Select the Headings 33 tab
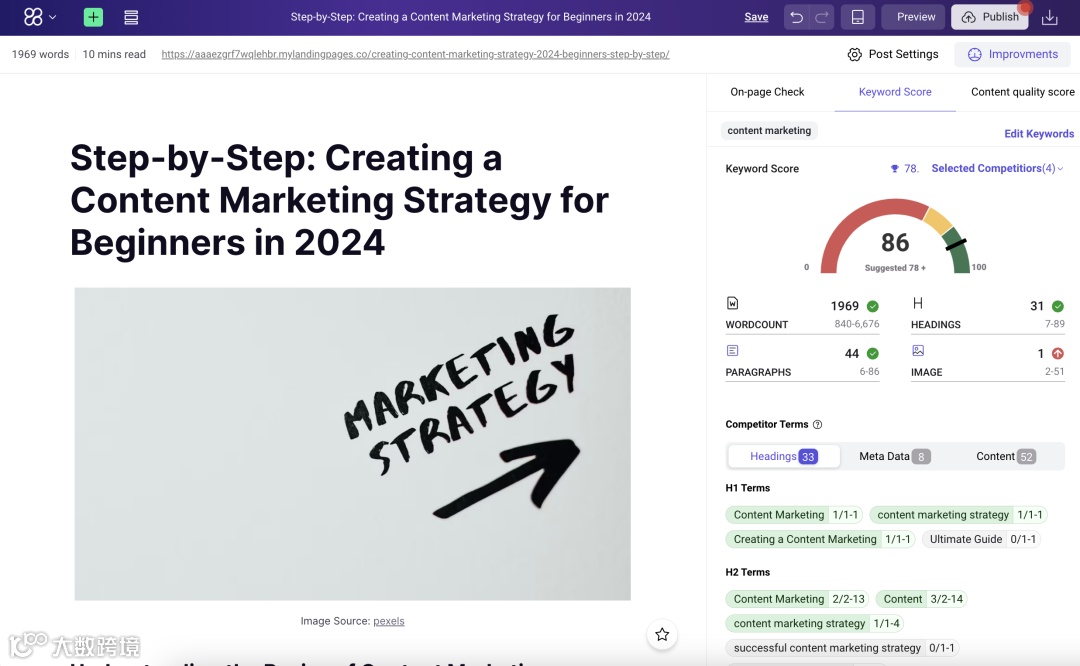This screenshot has height=666, width=1080. point(784,456)
